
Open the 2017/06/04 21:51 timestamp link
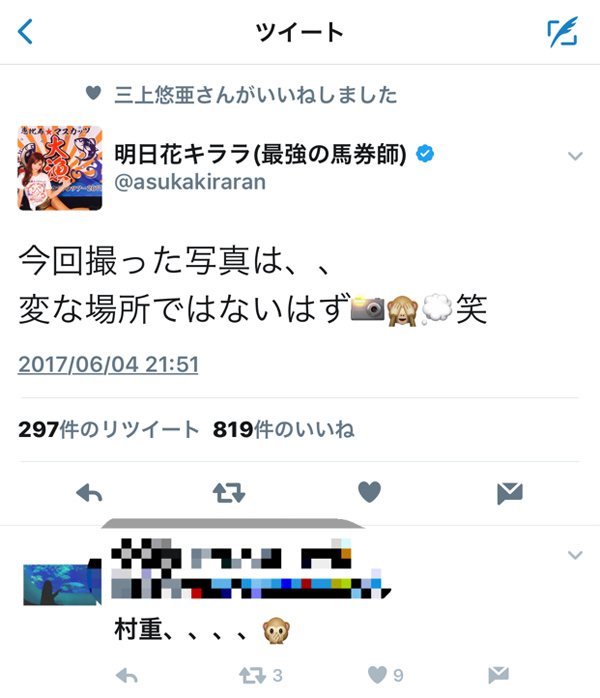[108, 365]
